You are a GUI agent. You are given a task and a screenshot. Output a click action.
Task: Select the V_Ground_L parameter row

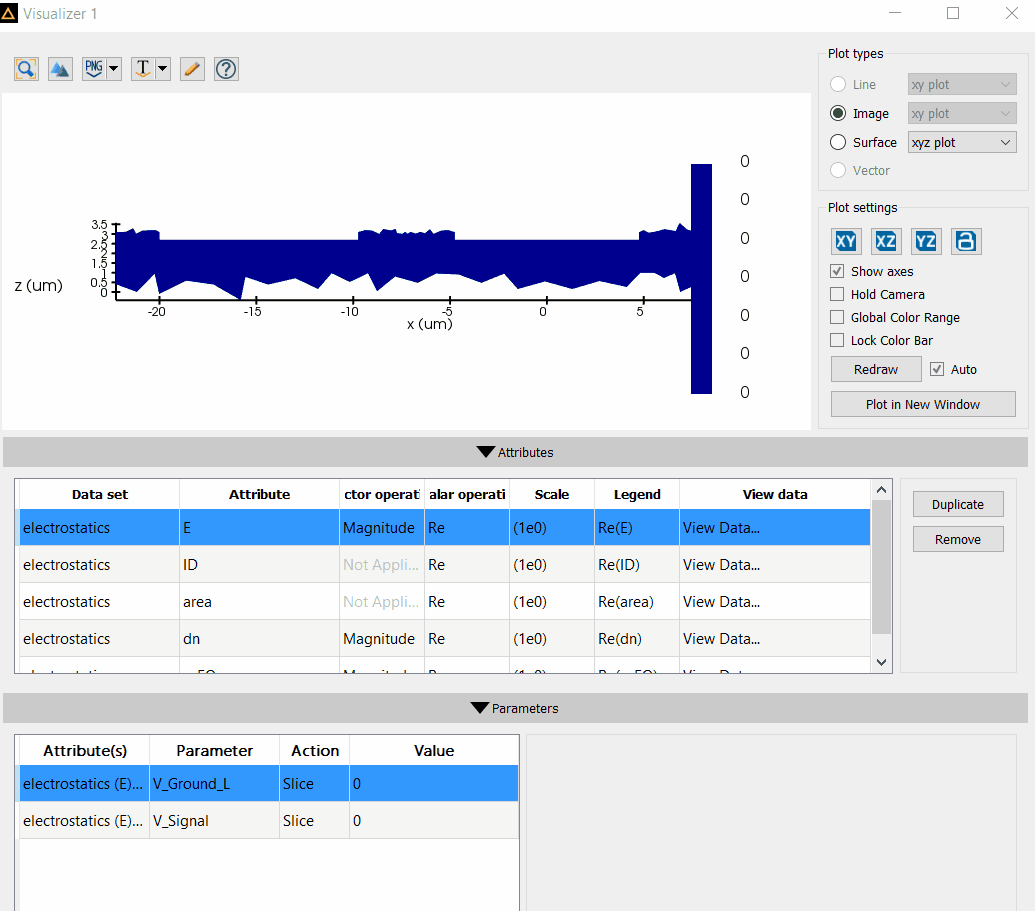[269, 784]
